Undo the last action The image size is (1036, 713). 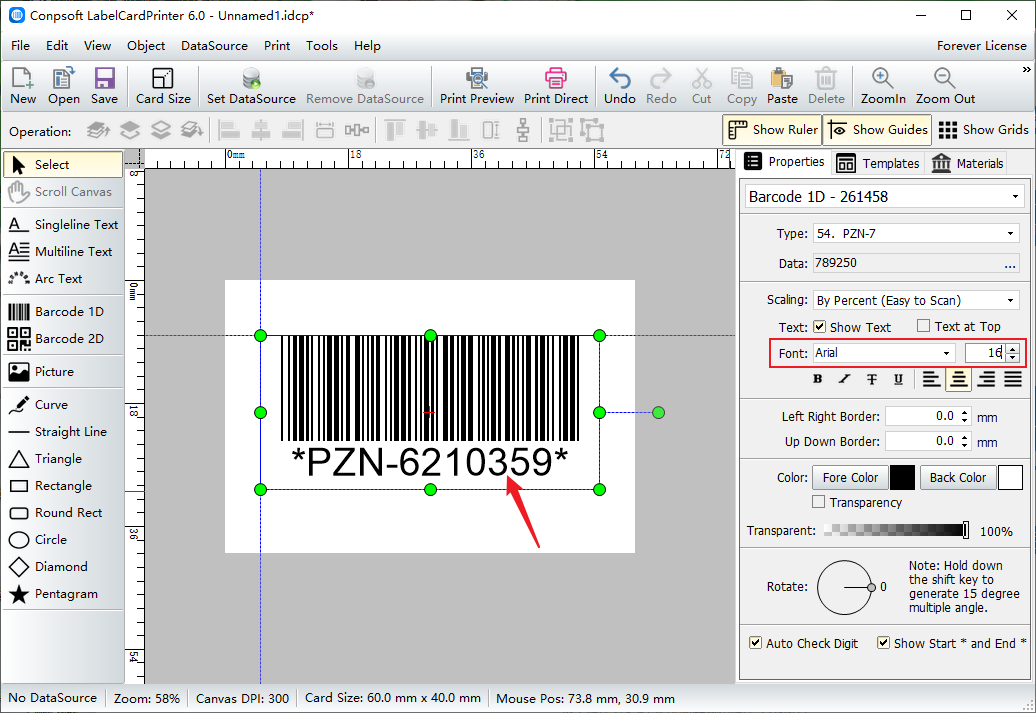tap(620, 86)
